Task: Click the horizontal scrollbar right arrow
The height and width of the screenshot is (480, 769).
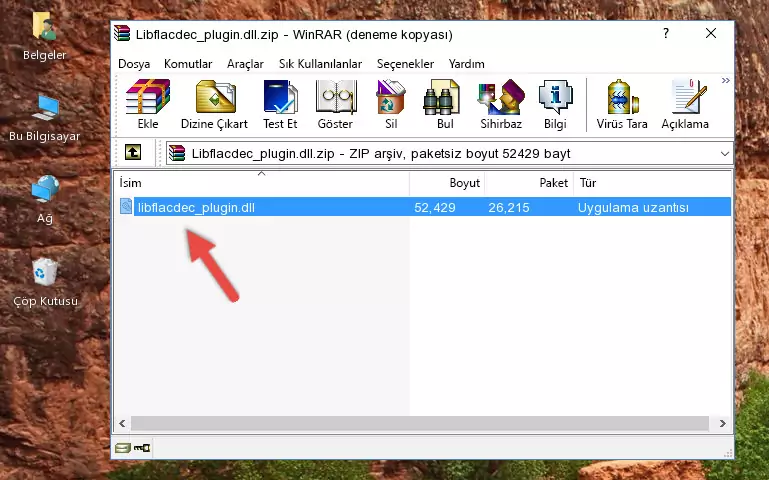Action: 722,423
